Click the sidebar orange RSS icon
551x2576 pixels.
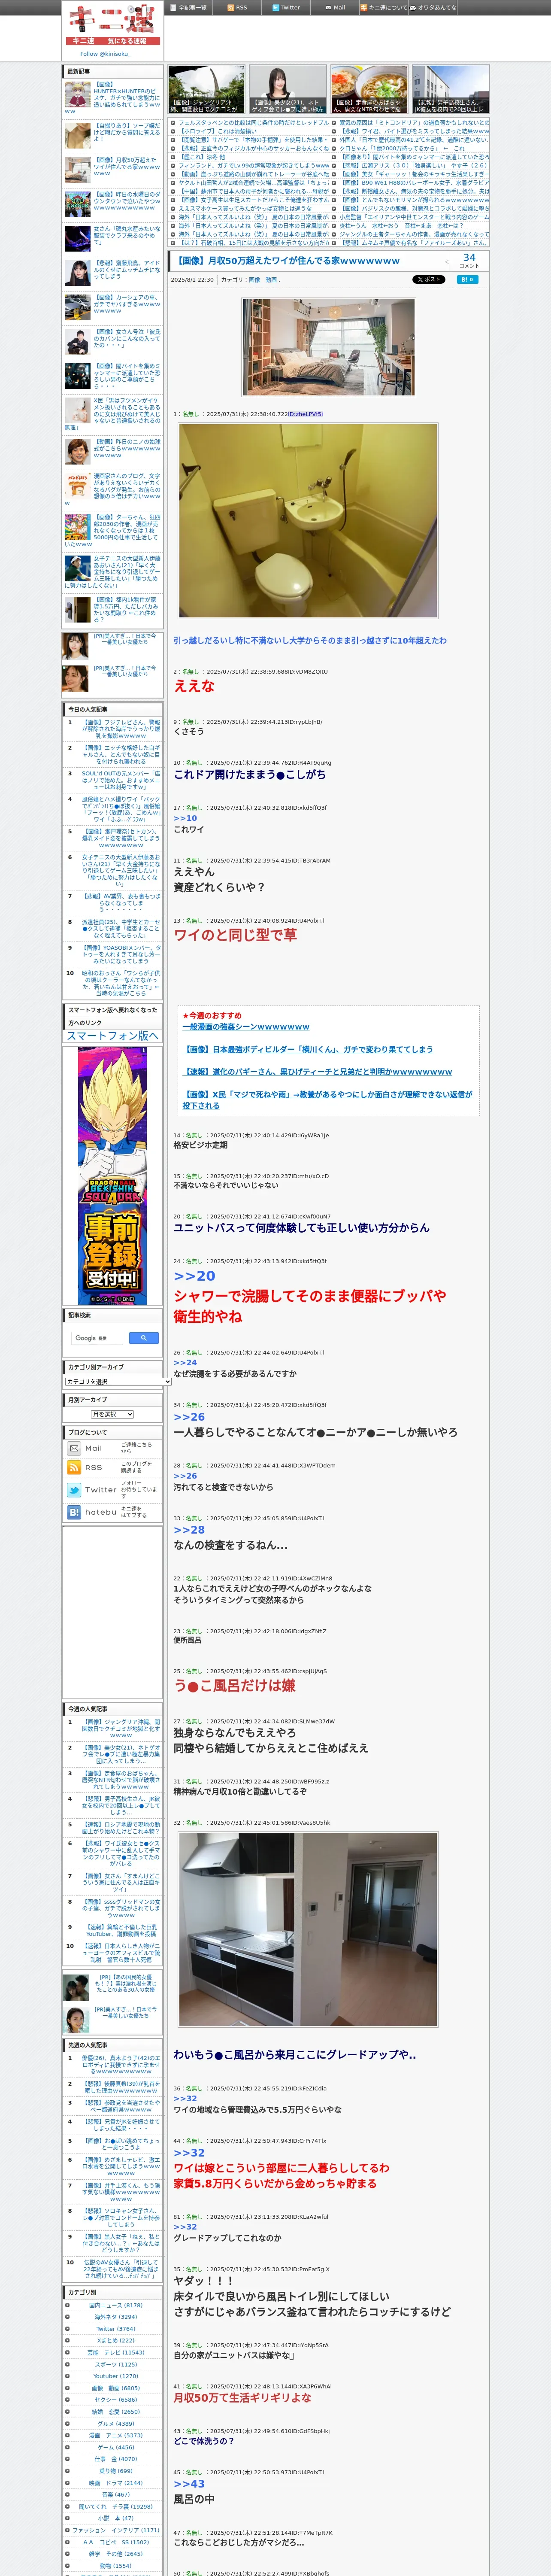pos(74,1468)
